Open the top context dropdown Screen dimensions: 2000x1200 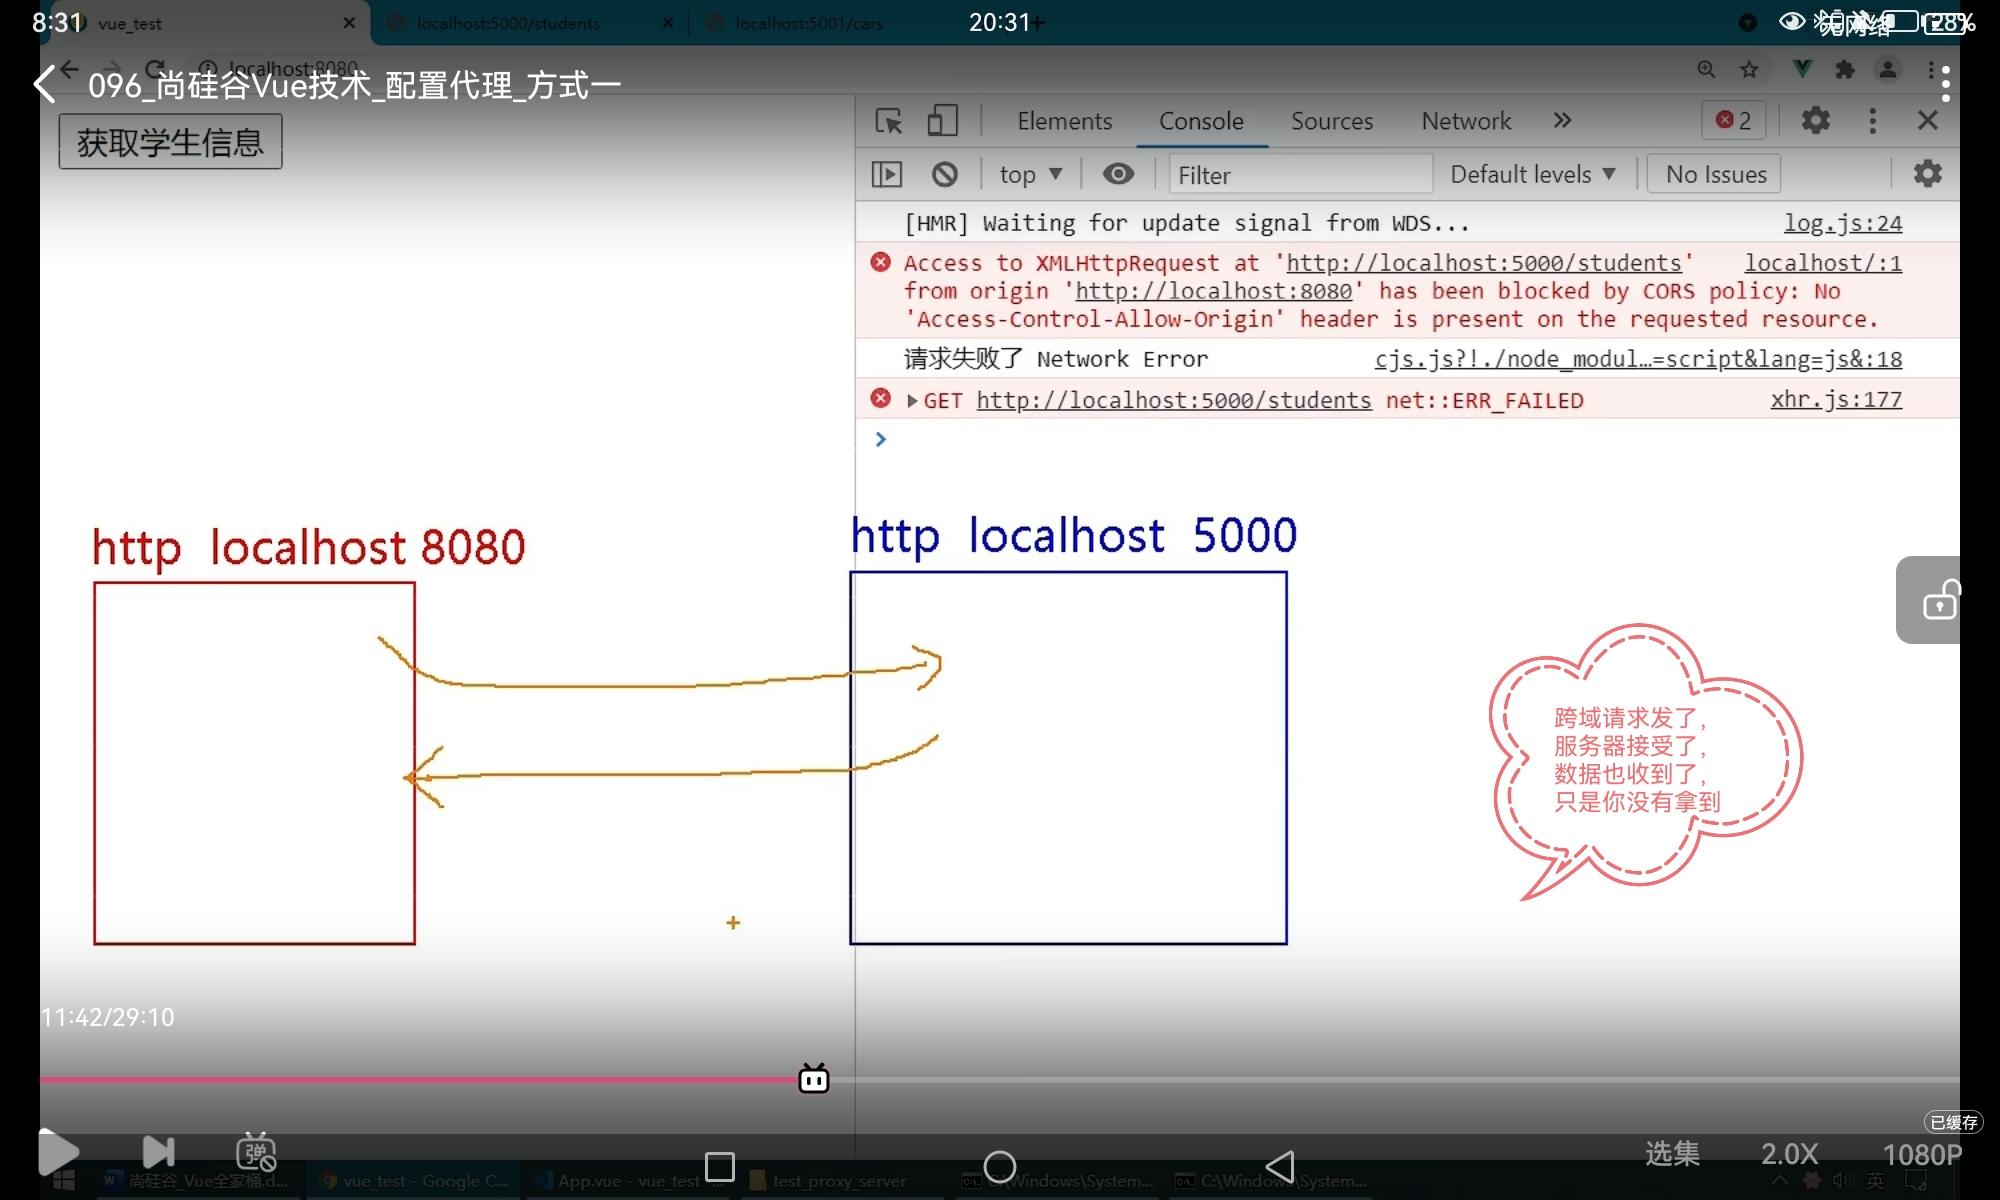tap(1030, 175)
